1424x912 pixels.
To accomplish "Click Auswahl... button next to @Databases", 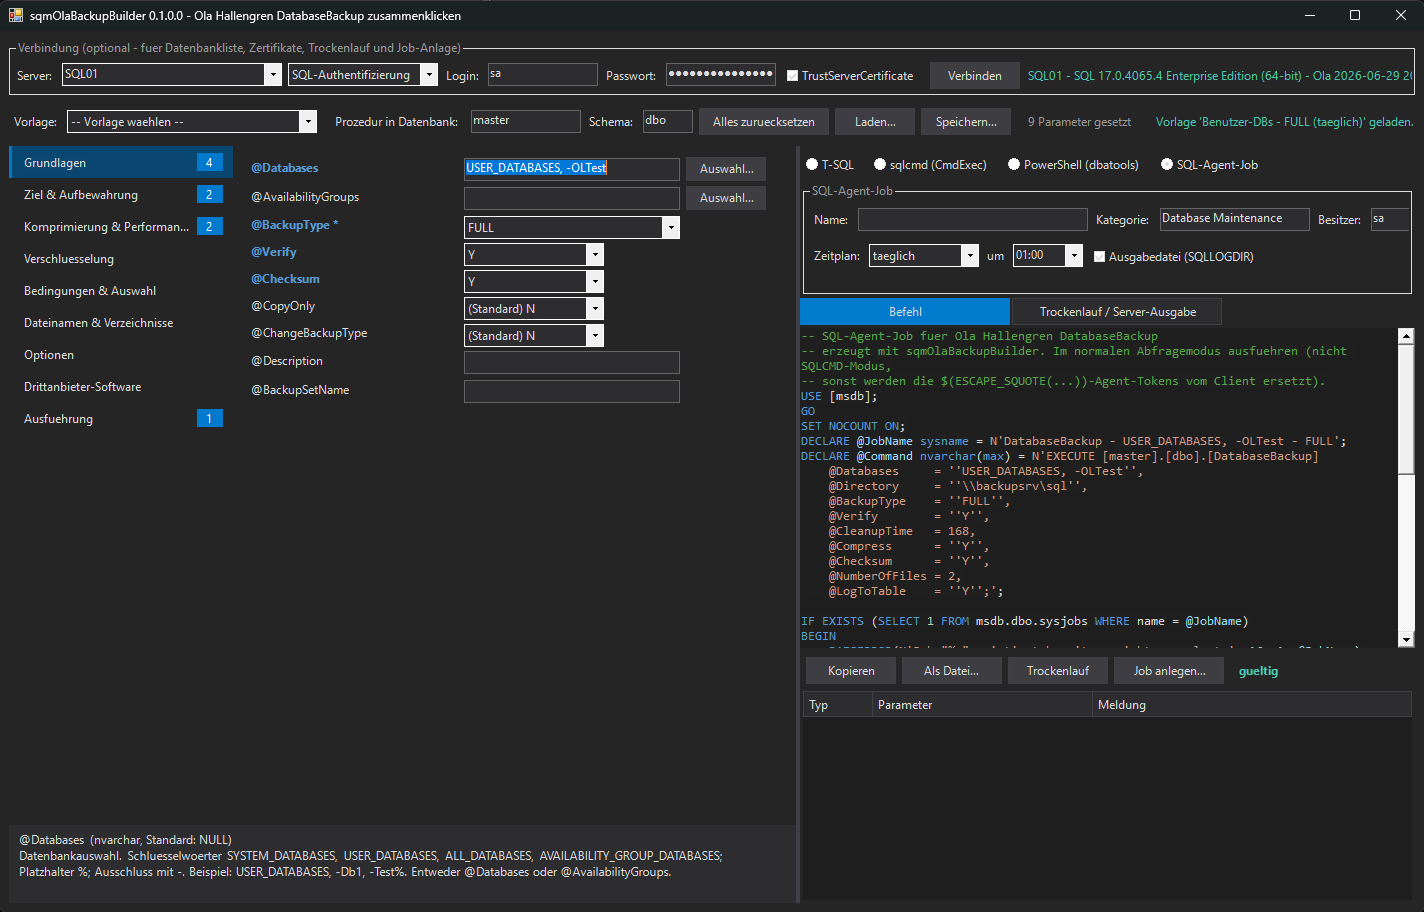I will pos(726,168).
